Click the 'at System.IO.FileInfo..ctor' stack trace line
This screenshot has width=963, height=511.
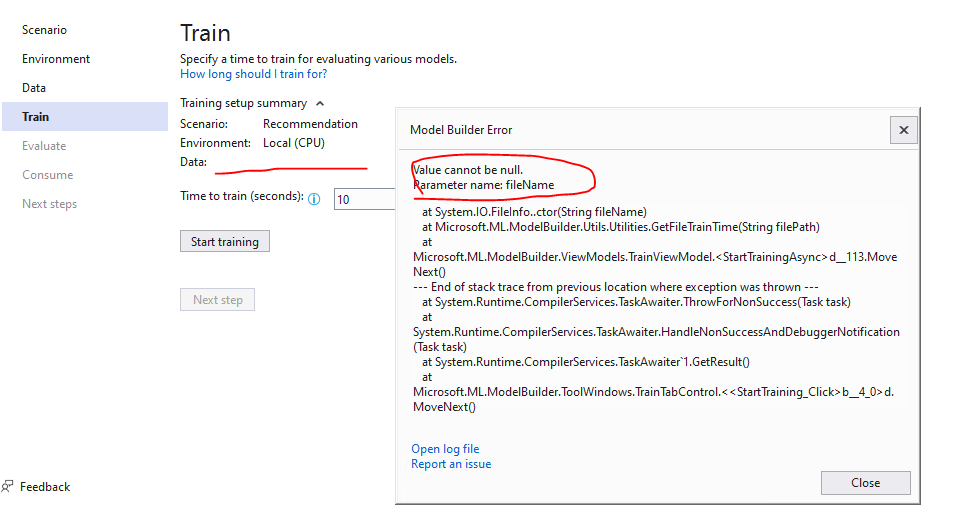534,211
